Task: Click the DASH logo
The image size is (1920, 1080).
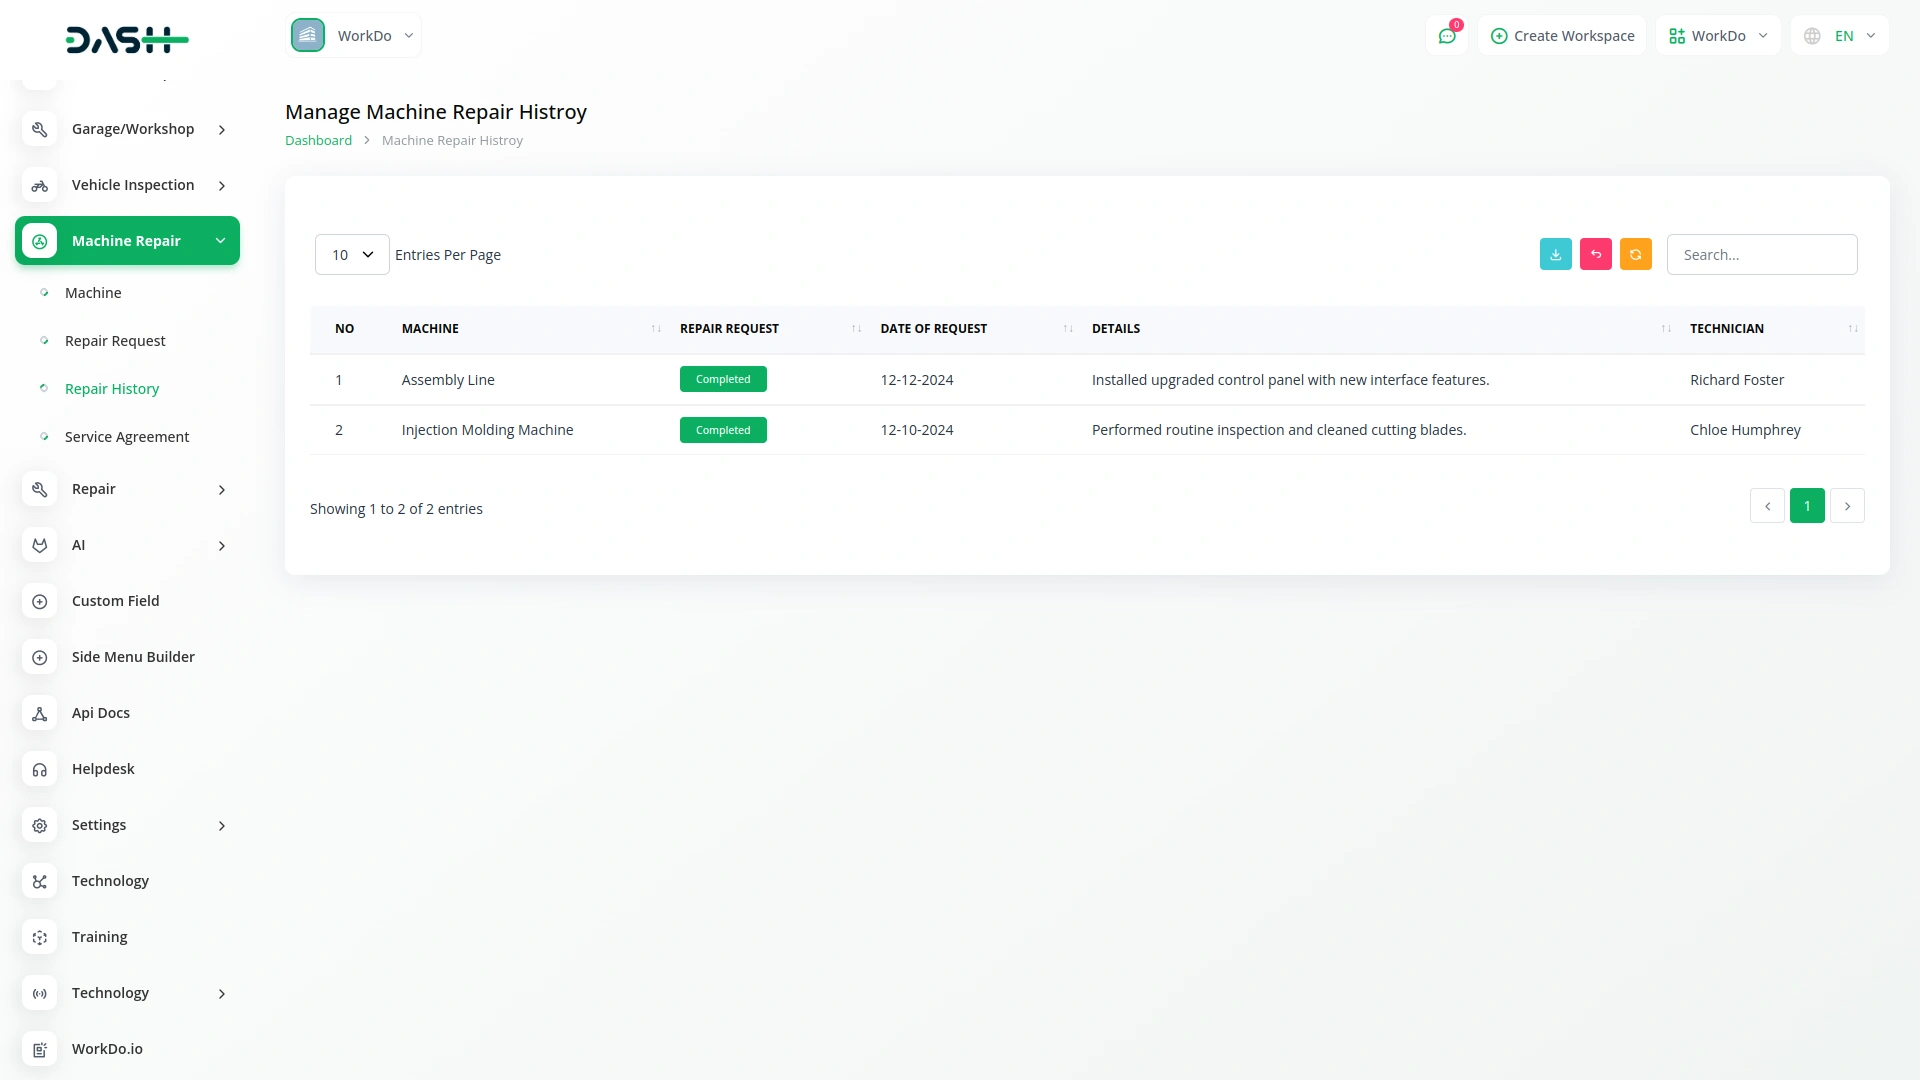Action: (127, 40)
